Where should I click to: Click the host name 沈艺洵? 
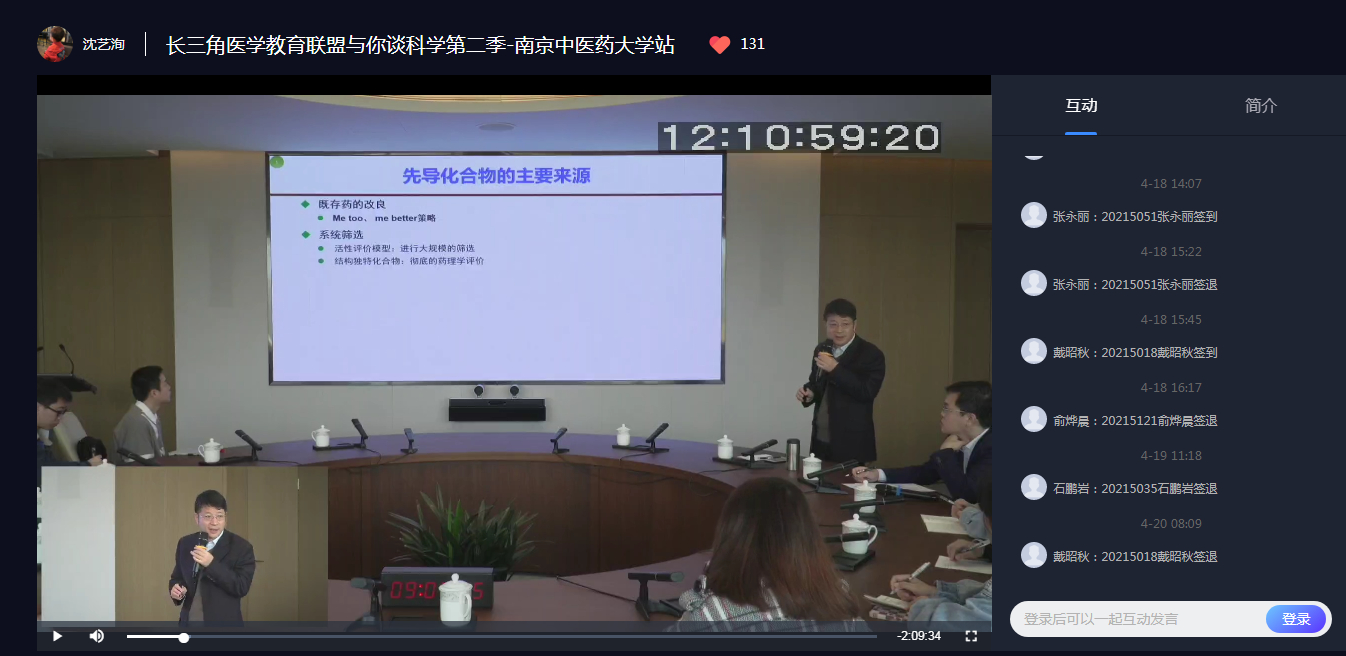tap(104, 45)
